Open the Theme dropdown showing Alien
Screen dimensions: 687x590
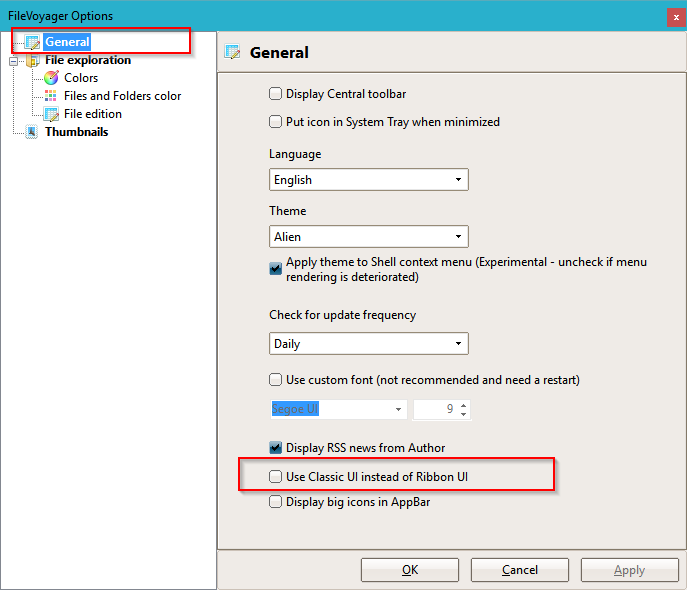coord(369,237)
